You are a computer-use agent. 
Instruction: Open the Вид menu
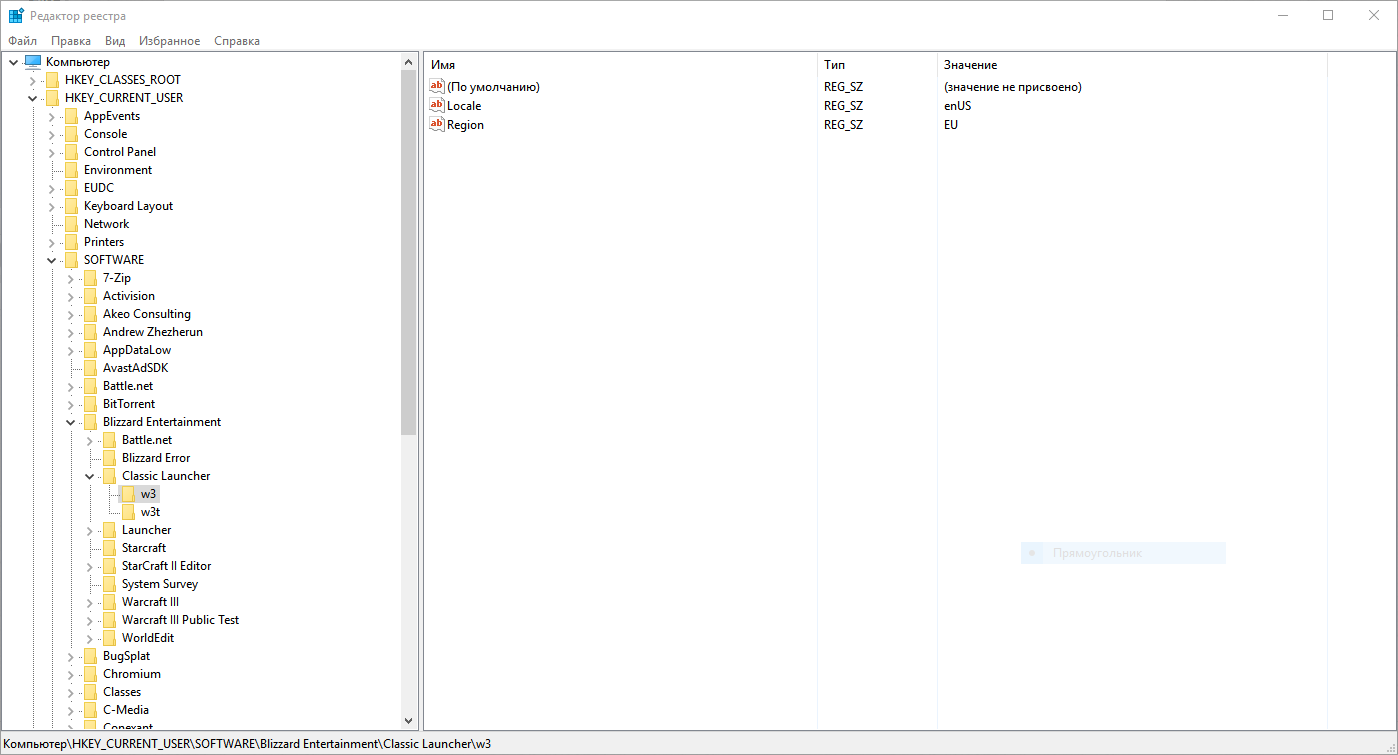[115, 41]
